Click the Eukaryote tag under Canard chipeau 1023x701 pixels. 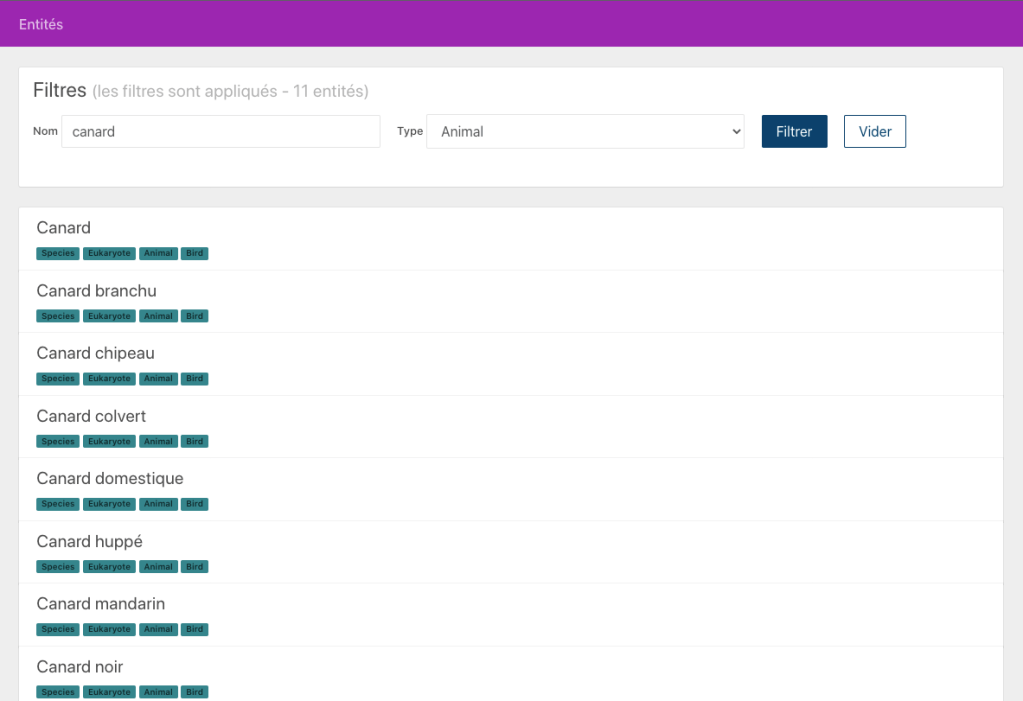(x=109, y=379)
